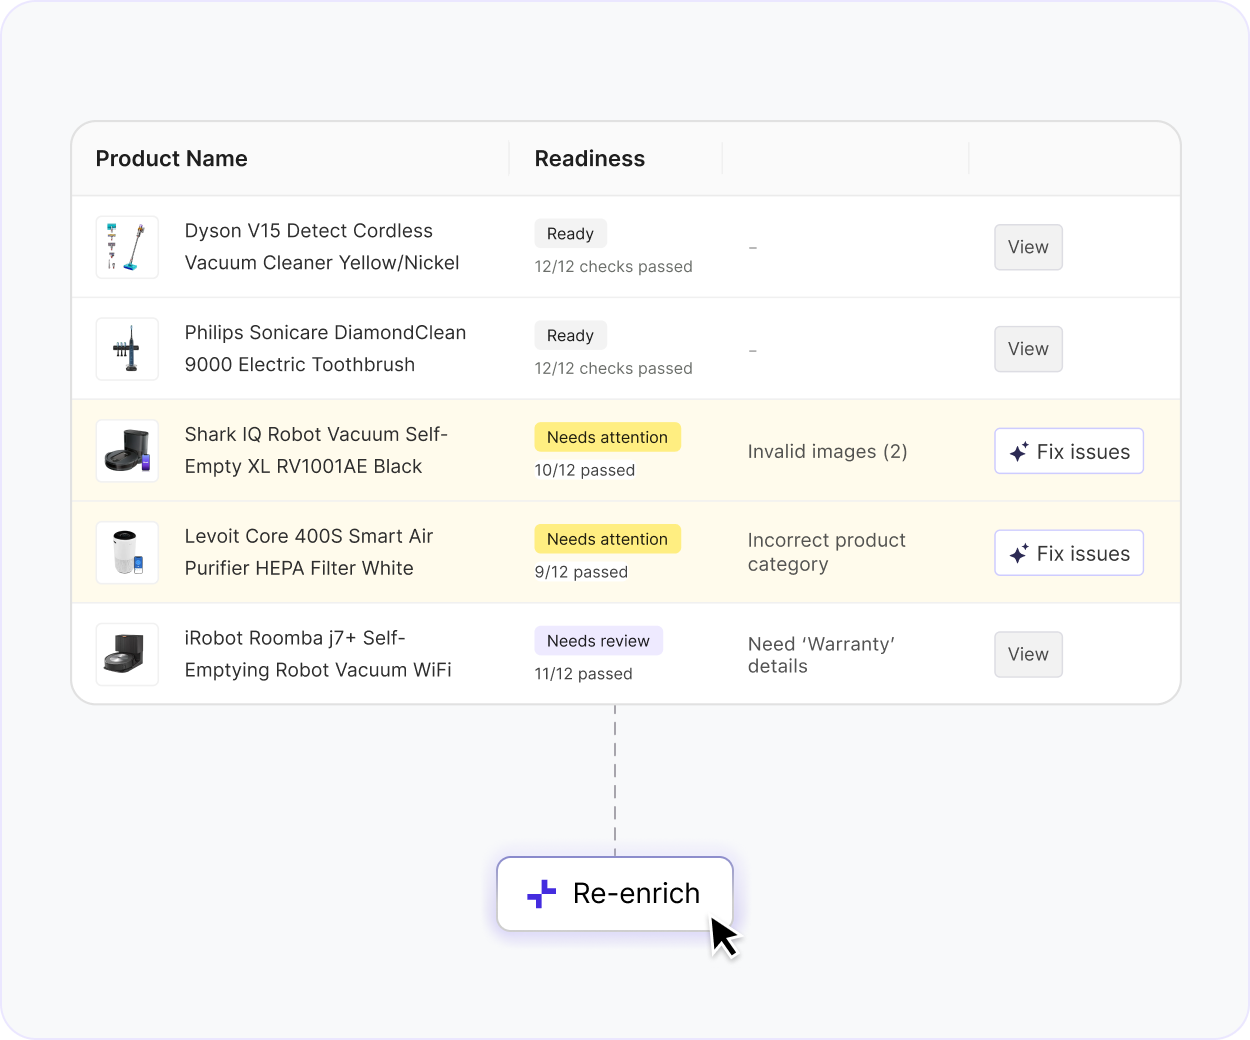
Task: Click the 'Invalid images (2)' issue
Action: pos(828,452)
